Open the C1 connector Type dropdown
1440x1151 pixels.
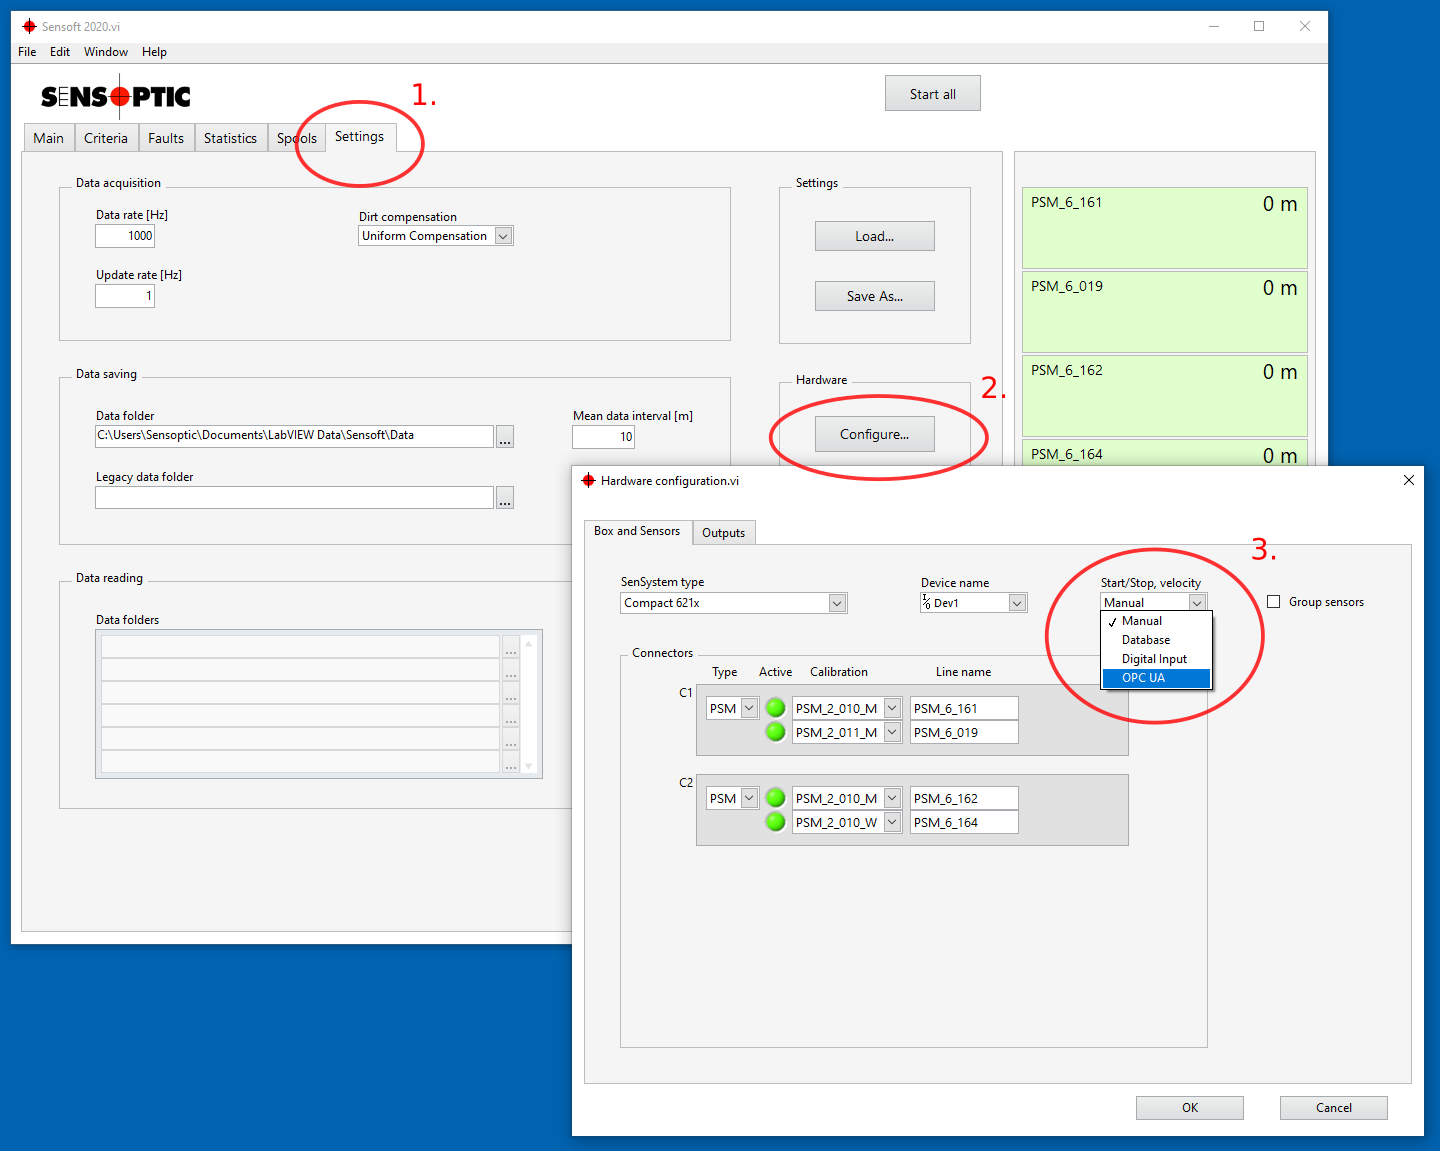click(x=749, y=708)
